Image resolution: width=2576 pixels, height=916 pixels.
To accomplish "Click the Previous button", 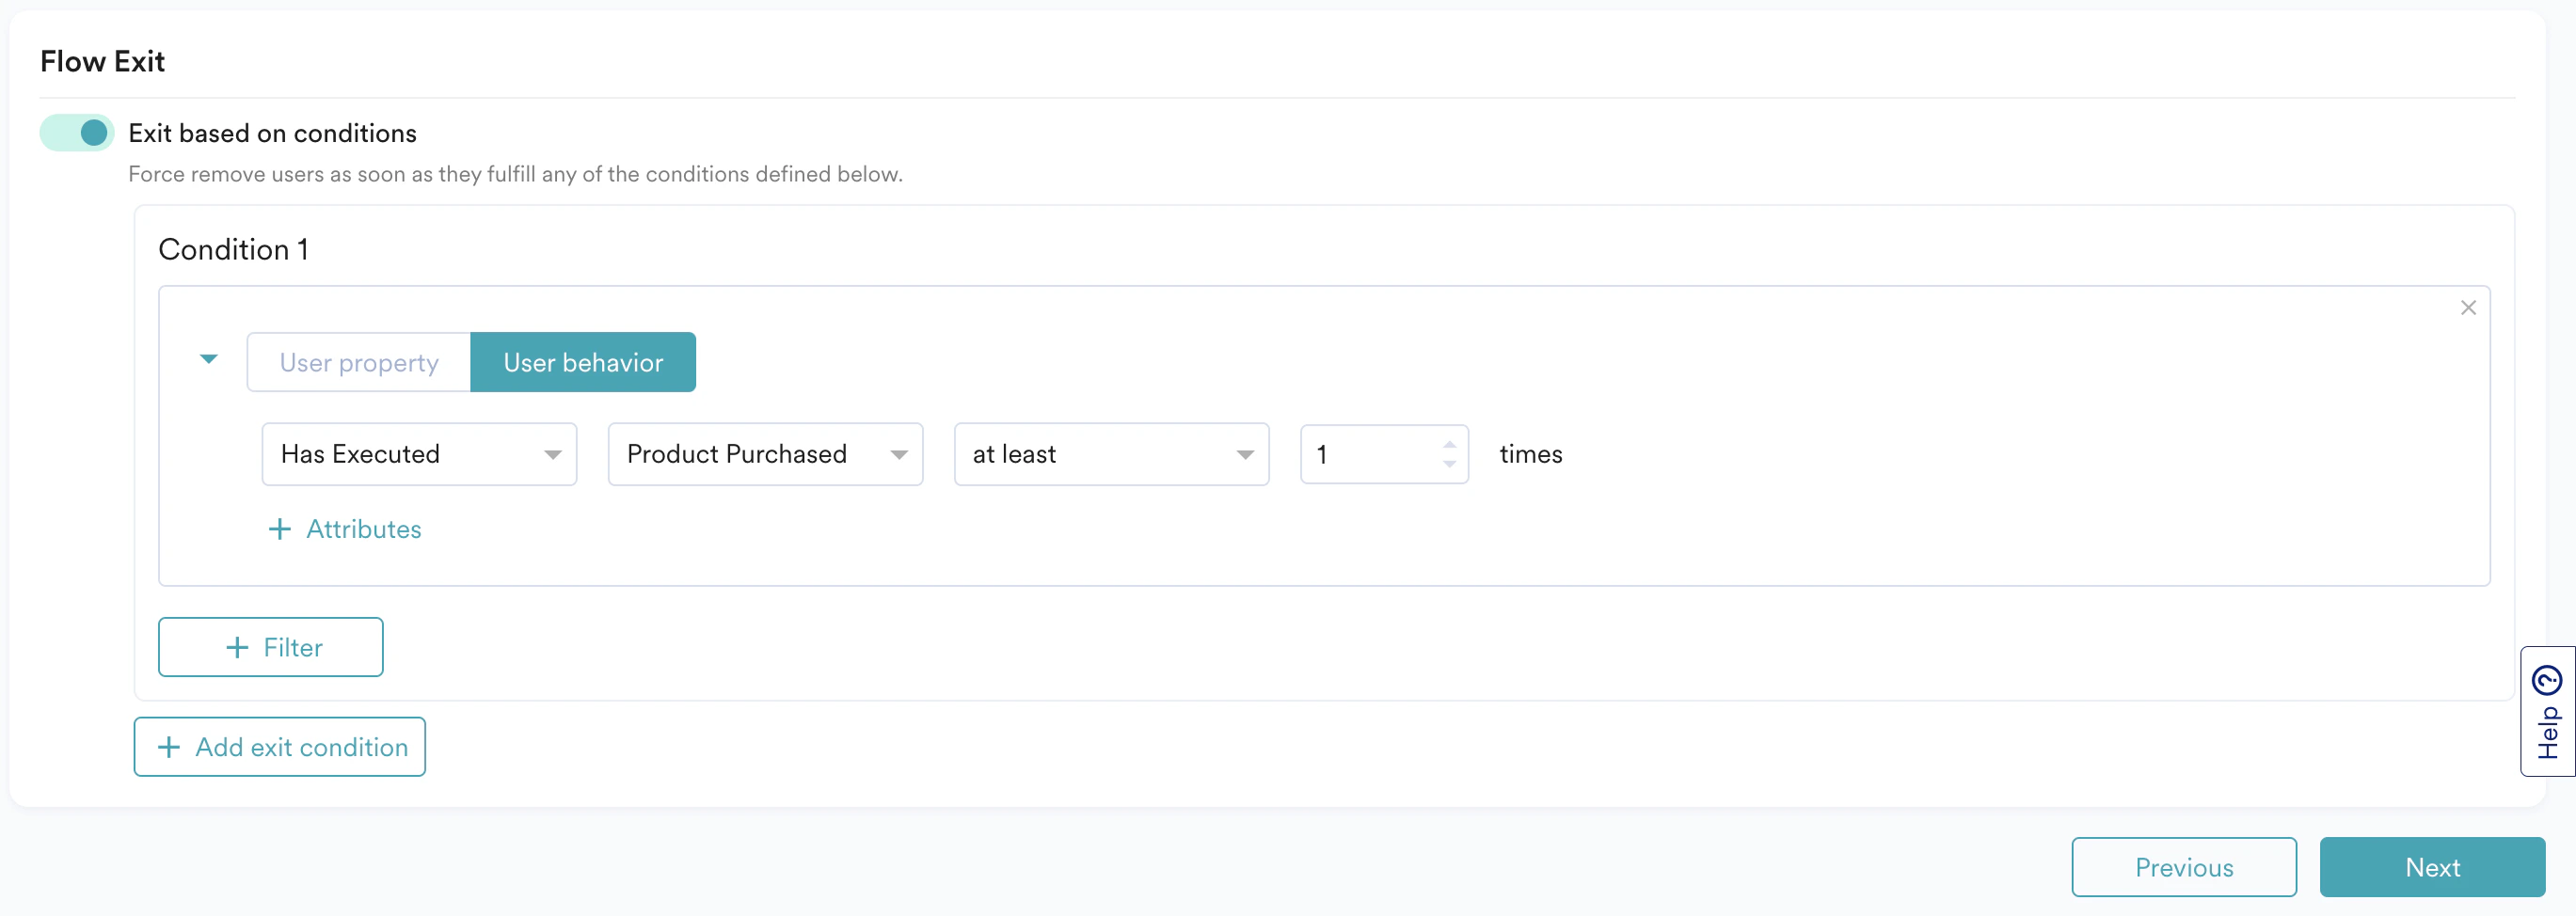I will (x=2184, y=867).
